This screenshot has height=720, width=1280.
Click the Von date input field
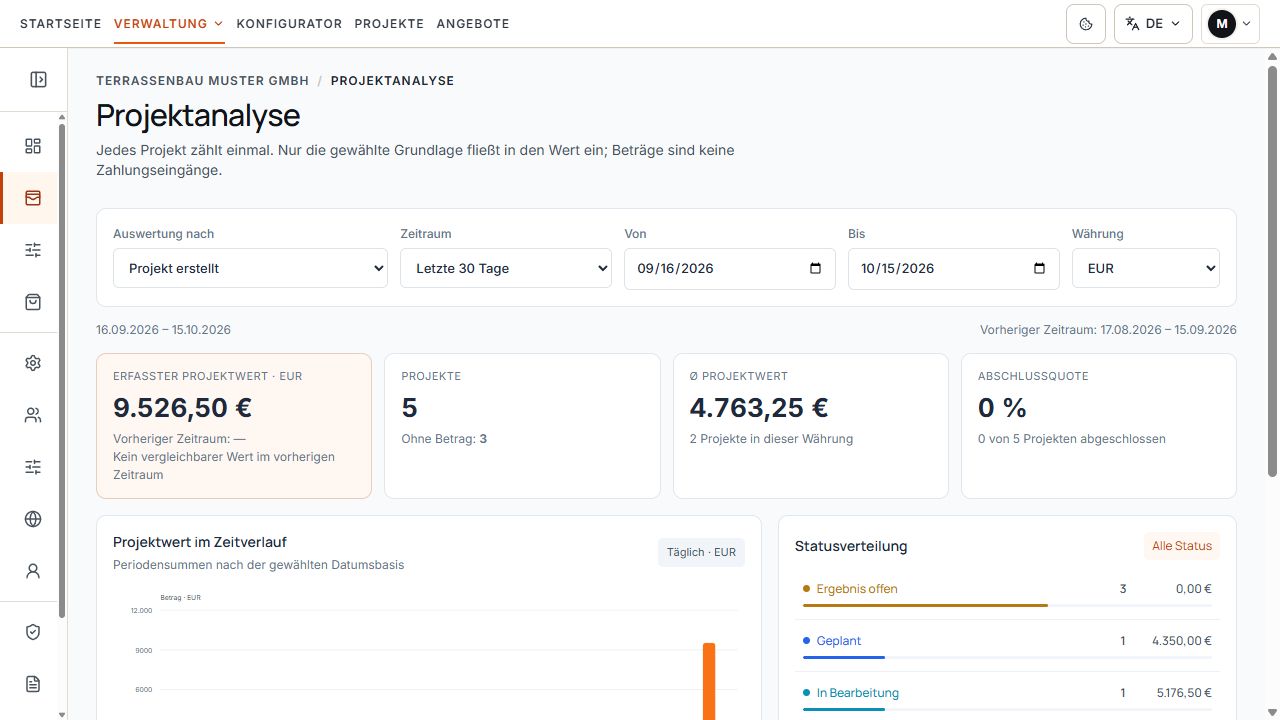[x=730, y=268]
